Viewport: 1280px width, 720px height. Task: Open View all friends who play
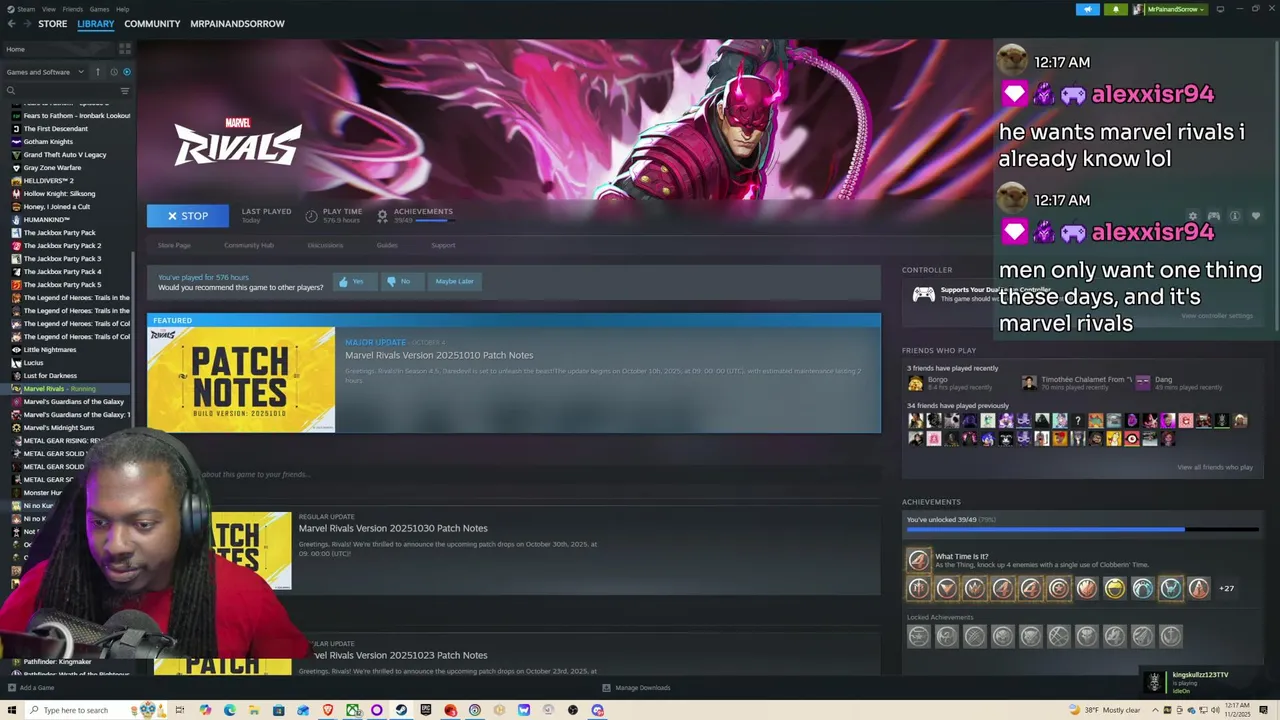tap(1214, 467)
